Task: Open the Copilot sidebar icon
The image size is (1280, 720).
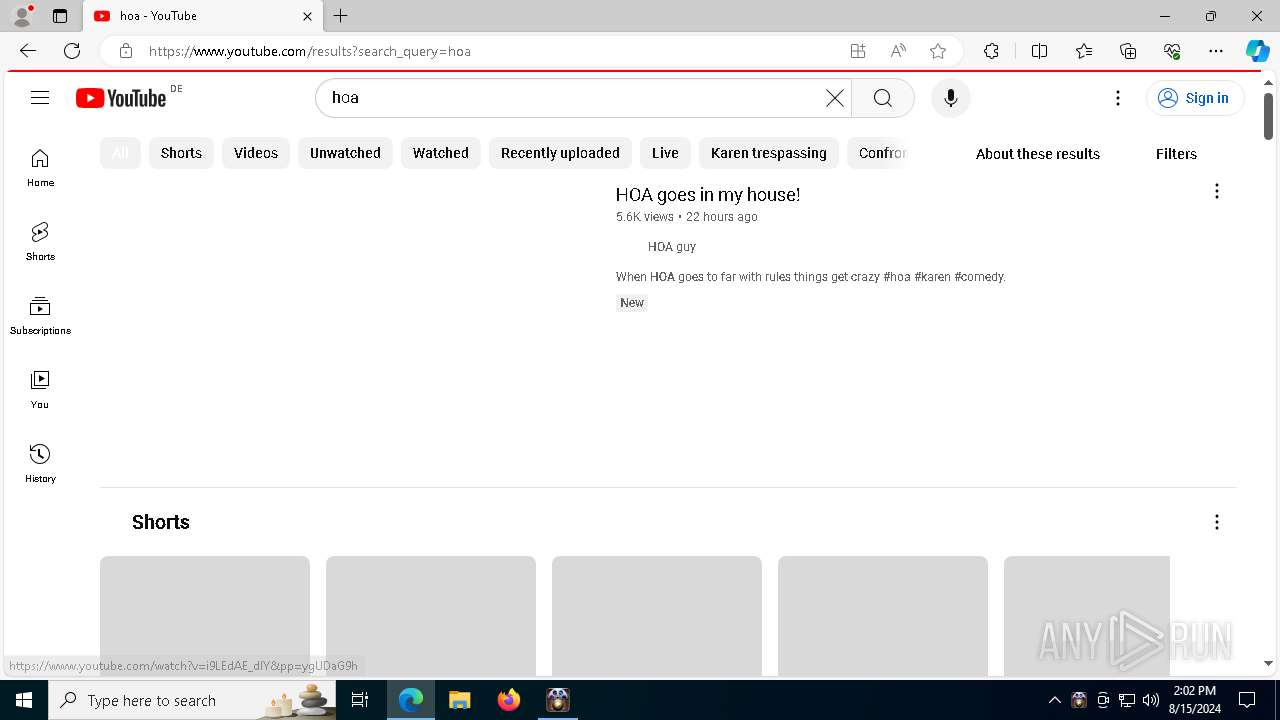Action: pos(1258,51)
